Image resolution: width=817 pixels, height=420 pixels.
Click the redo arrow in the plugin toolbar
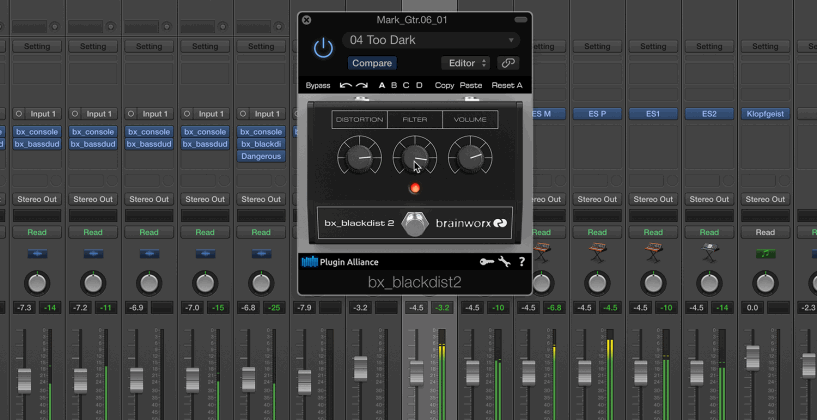(x=362, y=85)
